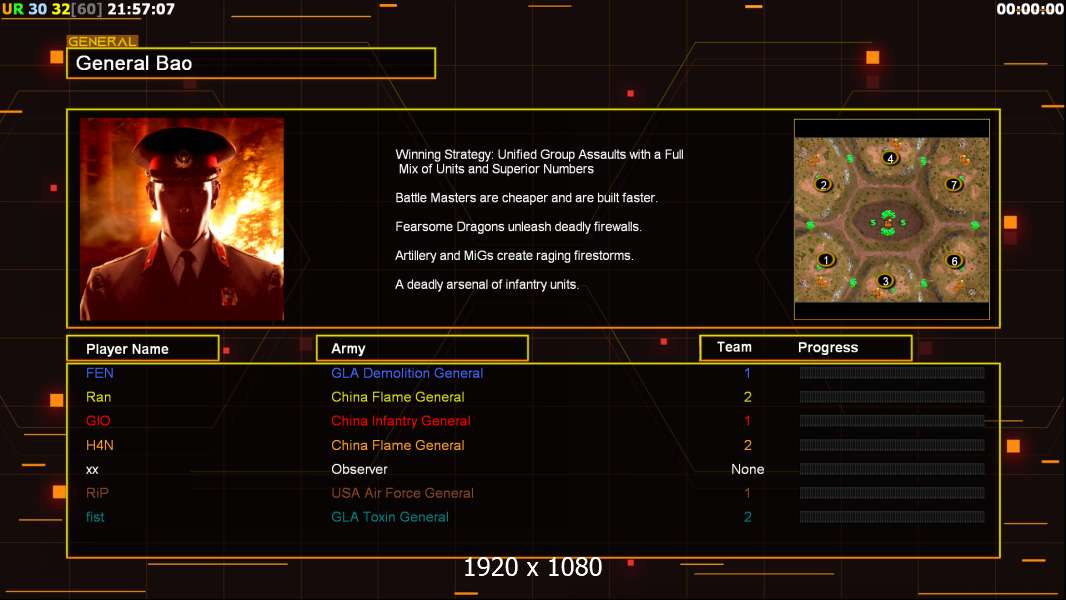
Task: Click start position 7 on the map
Action: [x=953, y=184]
